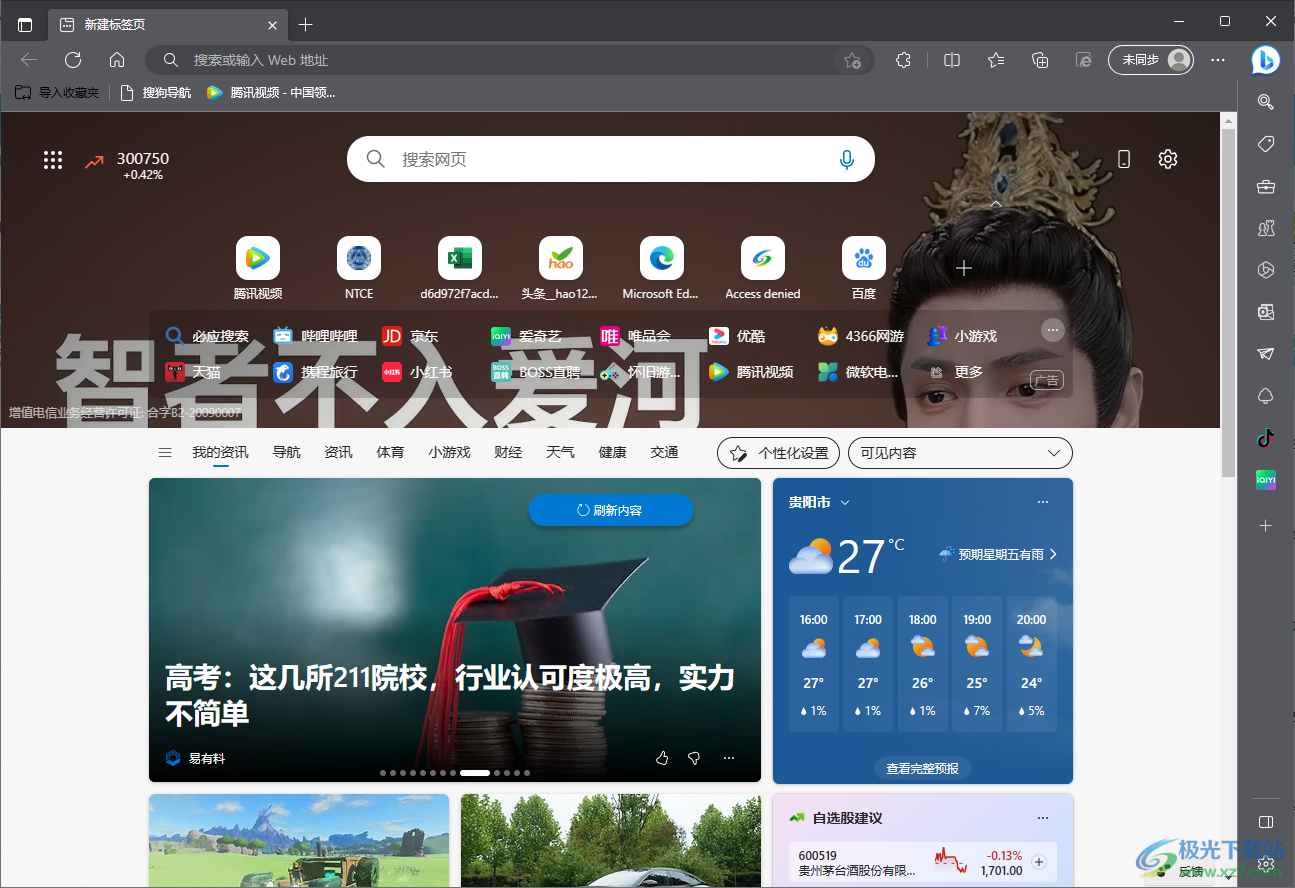1295x888 pixels.
Task: Click the 刷新内容 button
Action: 611,510
